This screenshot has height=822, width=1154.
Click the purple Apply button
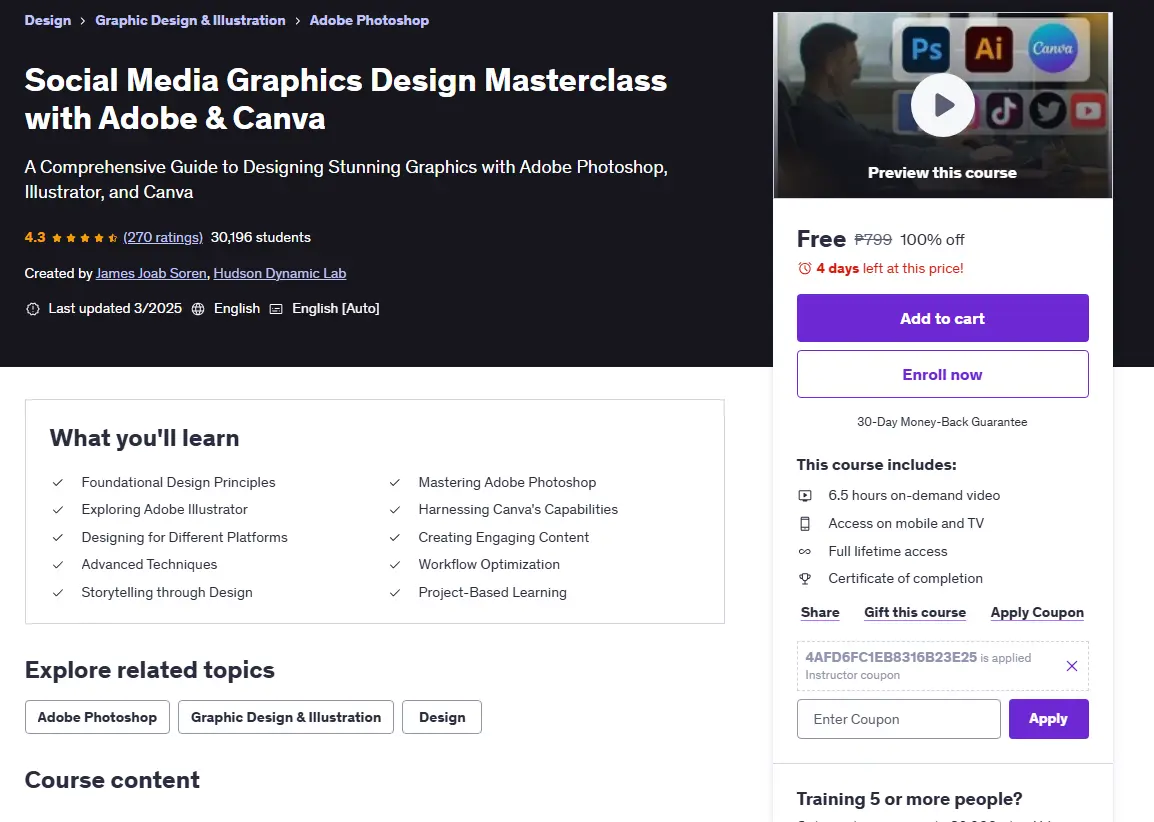tap(1048, 719)
